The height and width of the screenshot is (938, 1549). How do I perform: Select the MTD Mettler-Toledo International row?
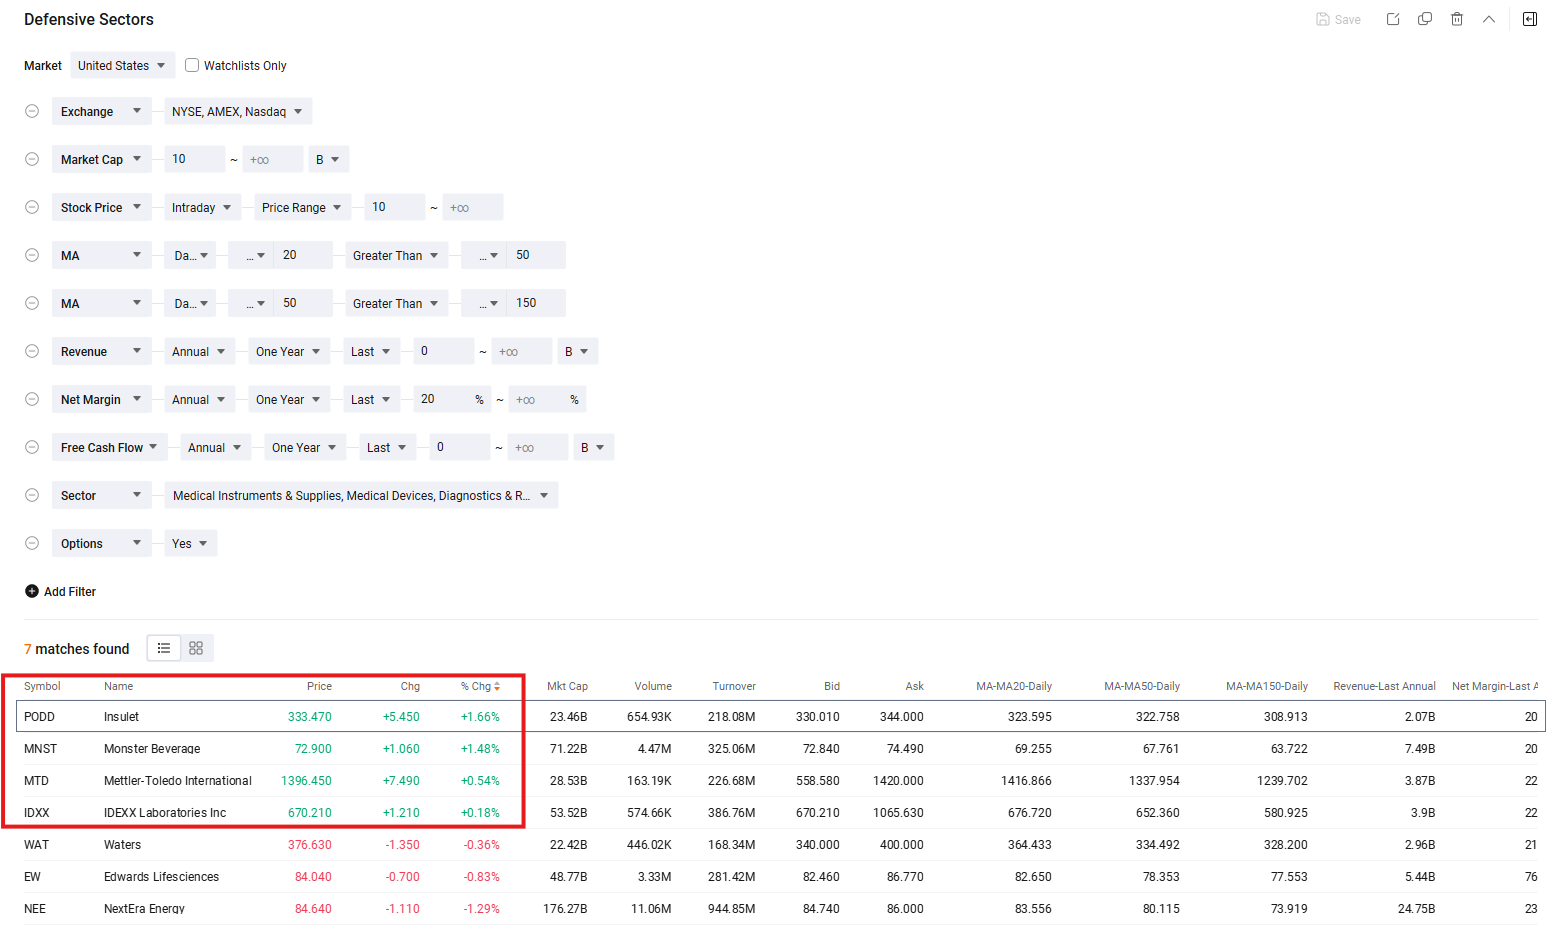coord(781,780)
